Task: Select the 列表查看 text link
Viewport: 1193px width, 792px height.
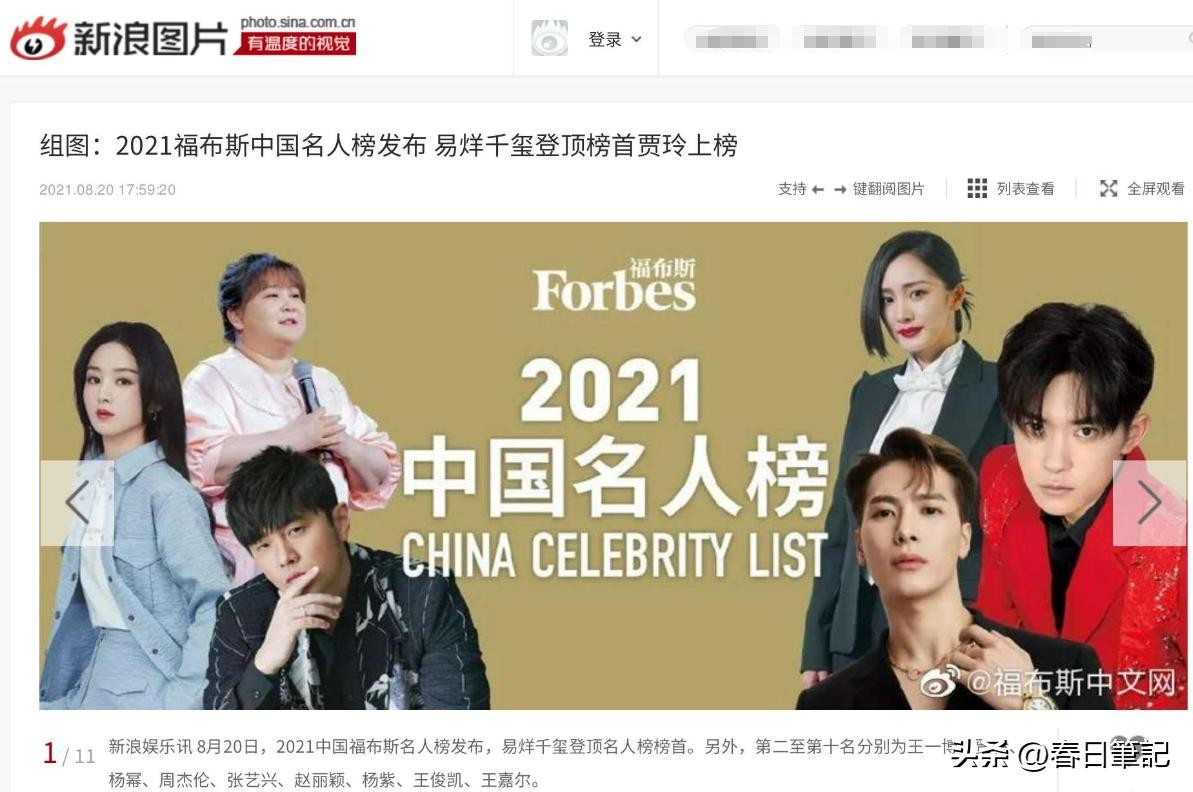Action: (x=1026, y=189)
